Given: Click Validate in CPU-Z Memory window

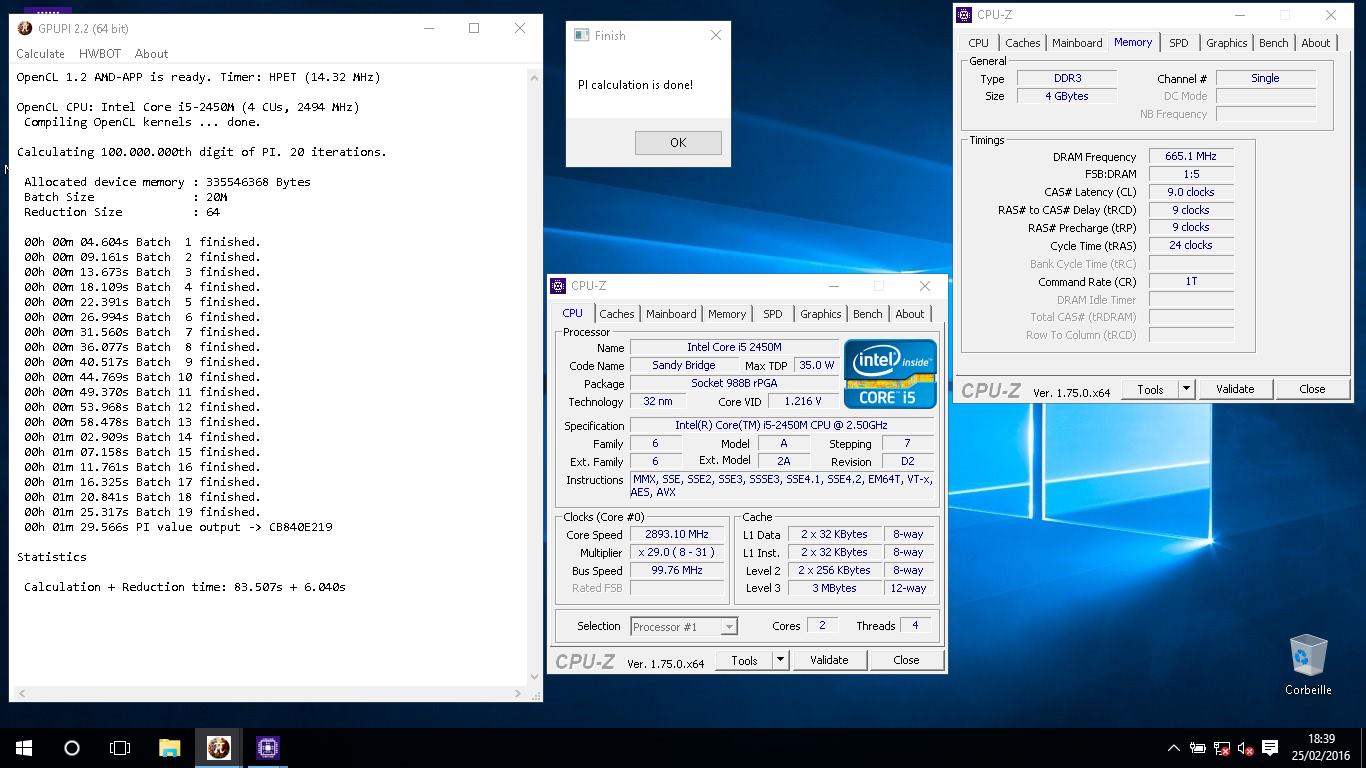Looking at the screenshot, I should coord(1235,389).
